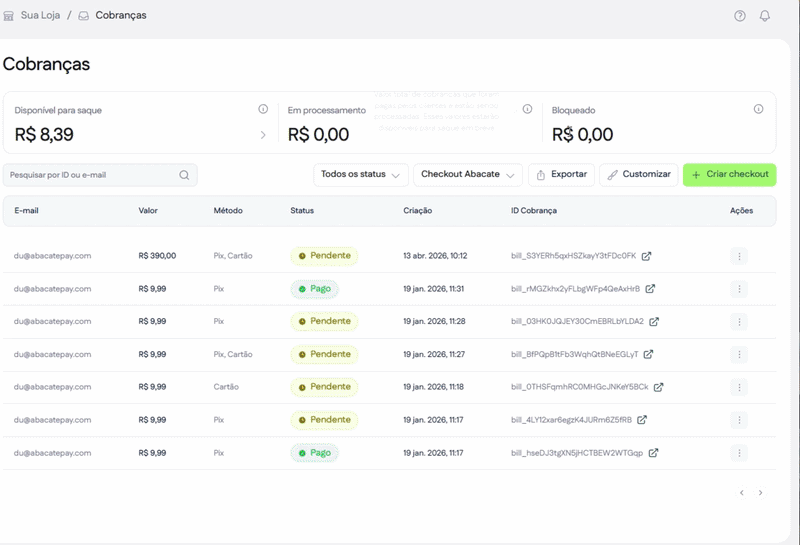Click the date 19 jan. 2026, 11:31

(434, 289)
